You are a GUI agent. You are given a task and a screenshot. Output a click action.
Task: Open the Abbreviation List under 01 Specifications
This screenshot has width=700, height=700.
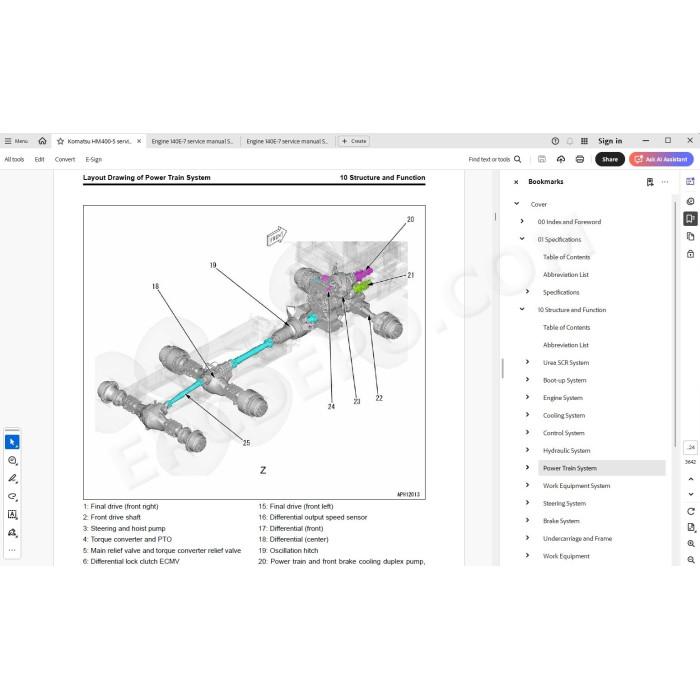(566, 275)
